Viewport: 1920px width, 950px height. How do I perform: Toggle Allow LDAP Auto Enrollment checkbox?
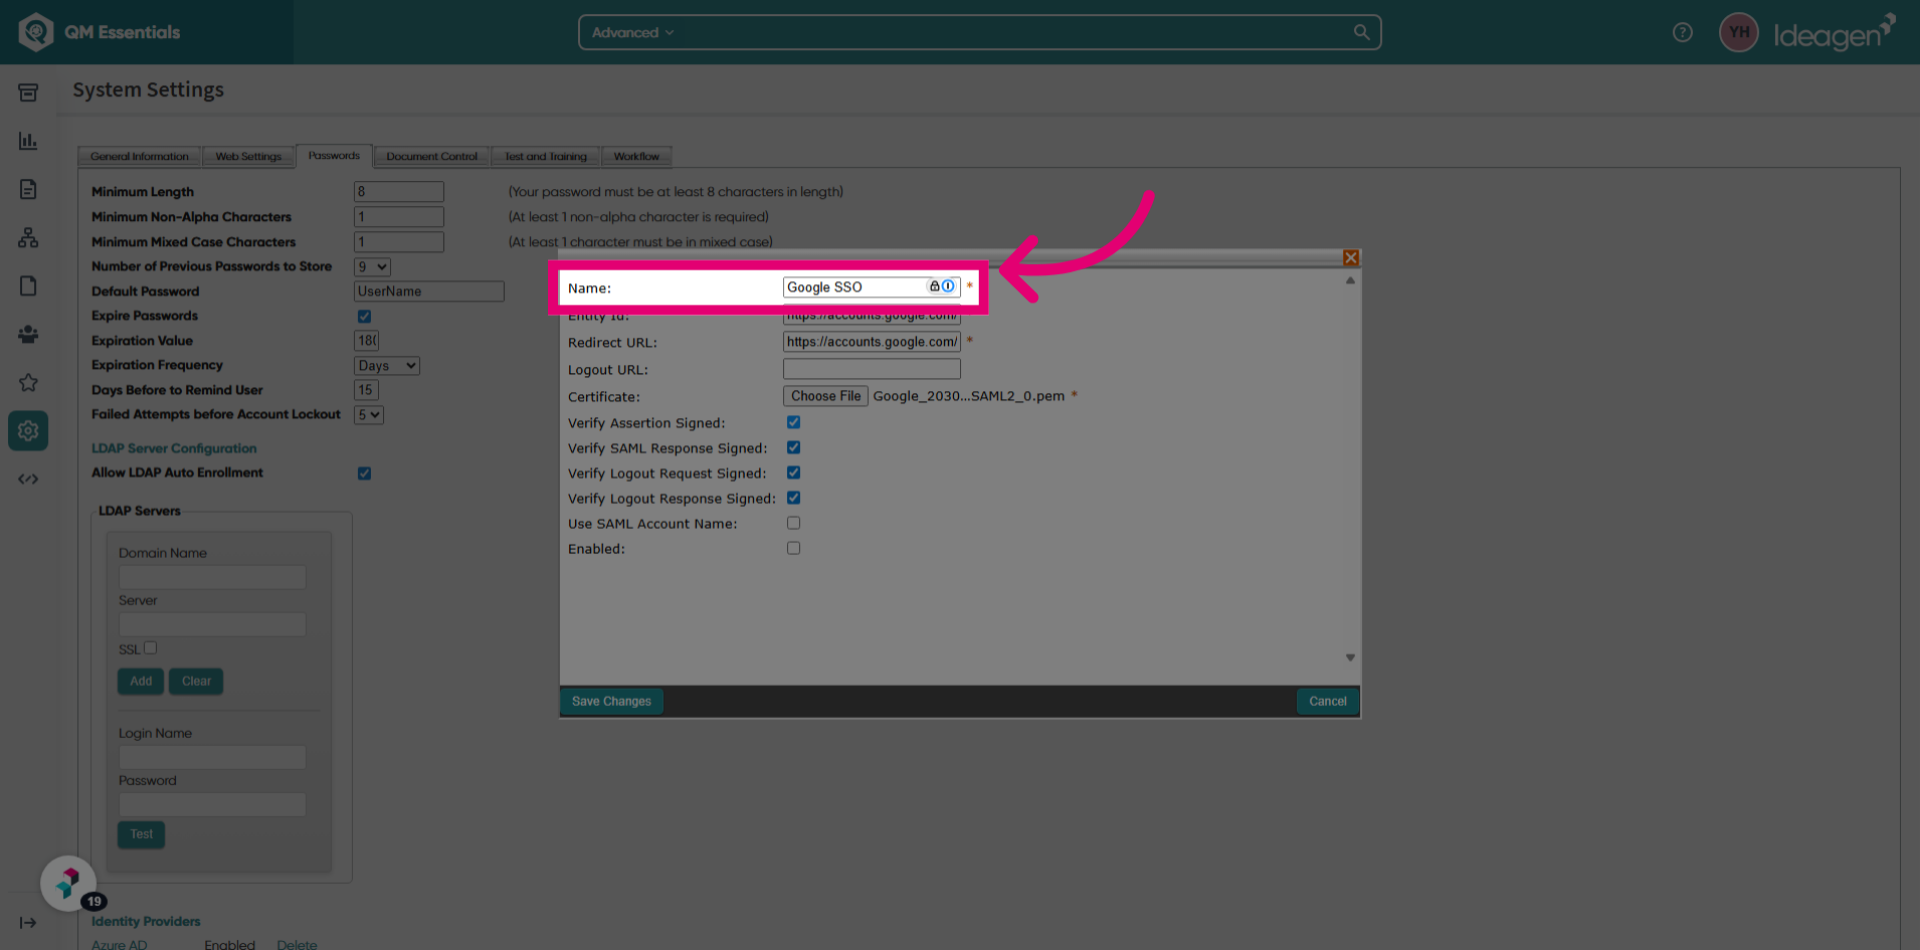(365, 473)
